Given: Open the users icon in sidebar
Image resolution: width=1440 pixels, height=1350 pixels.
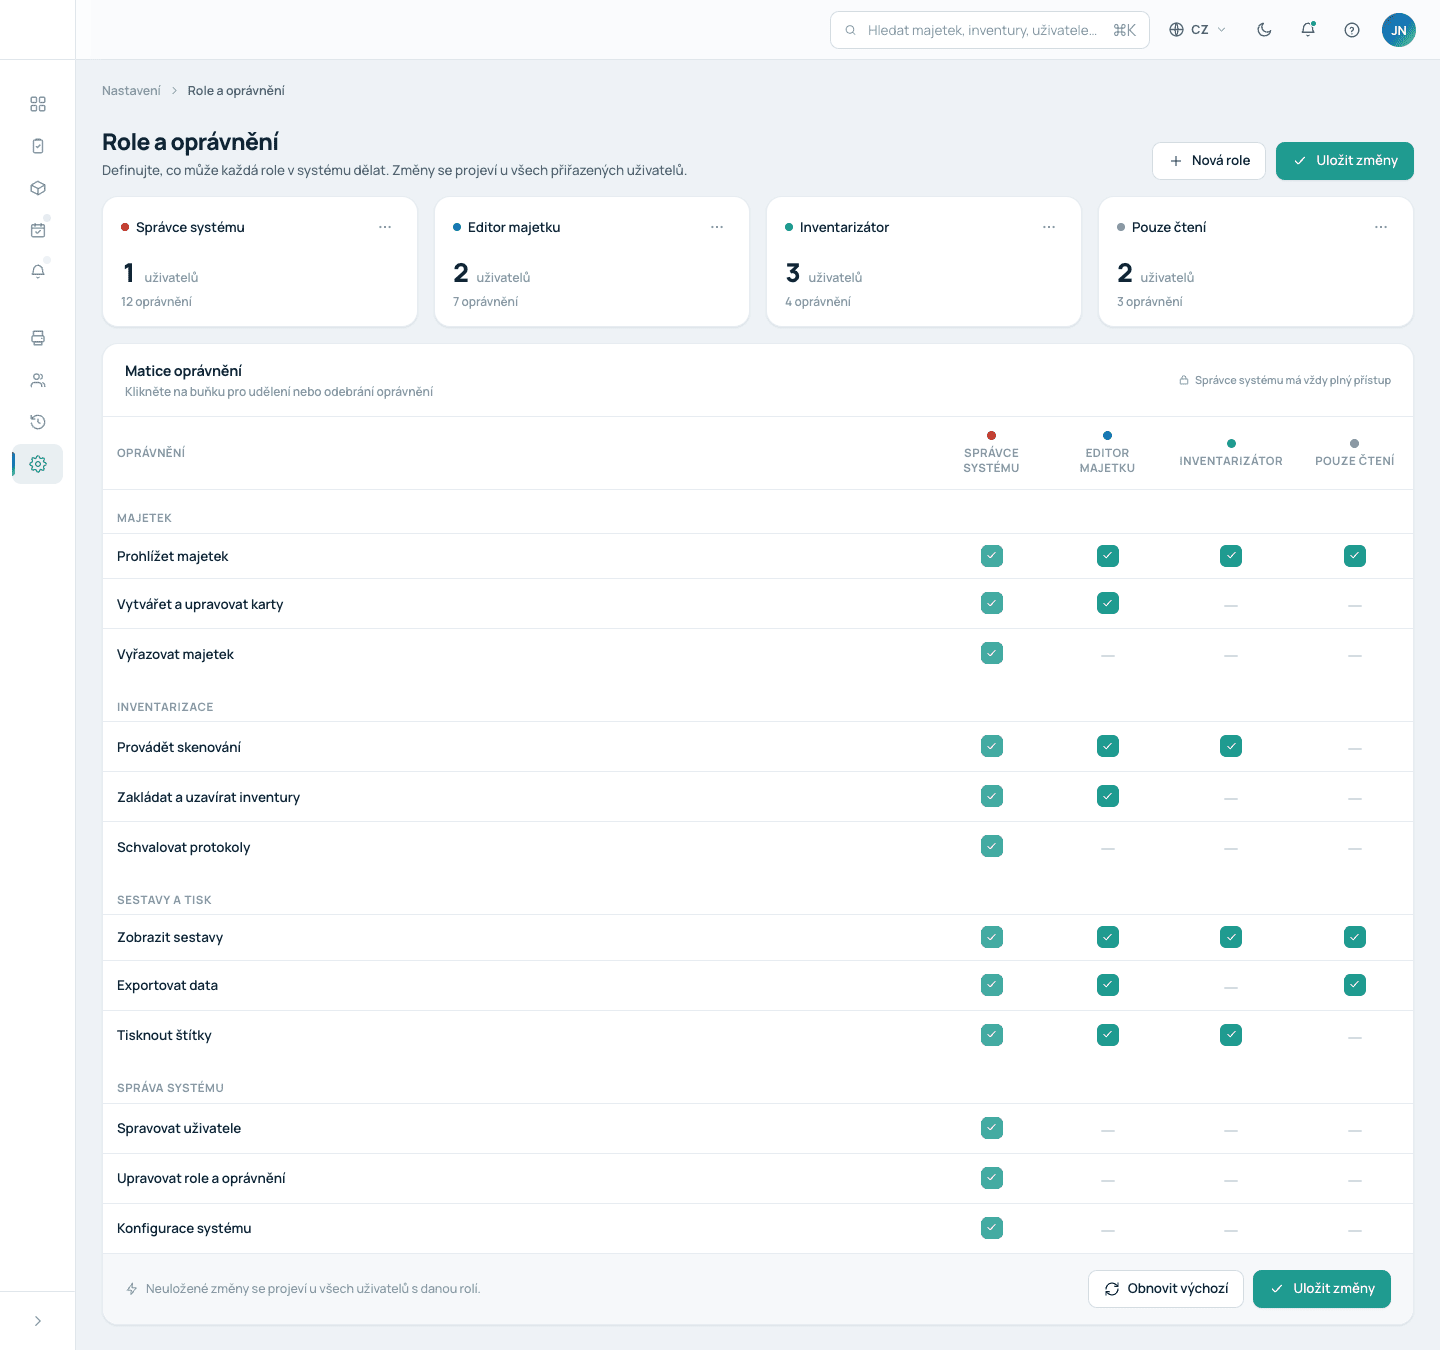Looking at the screenshot, I should click(x=38, y=380).
